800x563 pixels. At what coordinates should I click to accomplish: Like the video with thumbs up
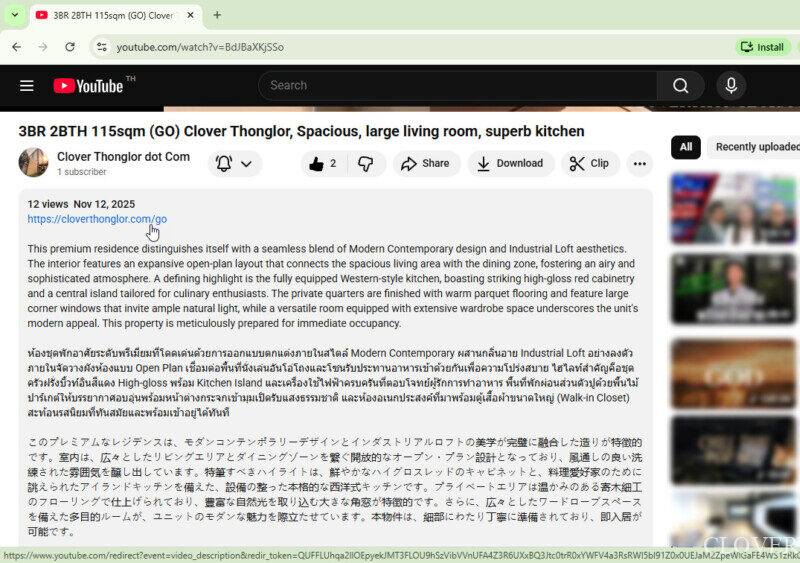(x=323, y=164)
